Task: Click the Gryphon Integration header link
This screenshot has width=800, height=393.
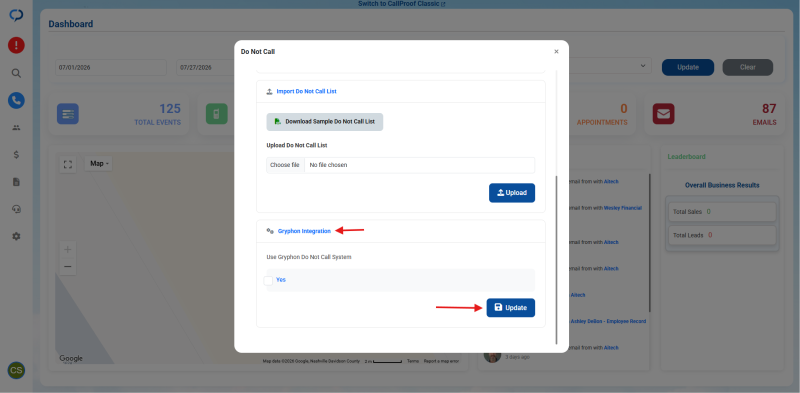Action: point(304,231)
